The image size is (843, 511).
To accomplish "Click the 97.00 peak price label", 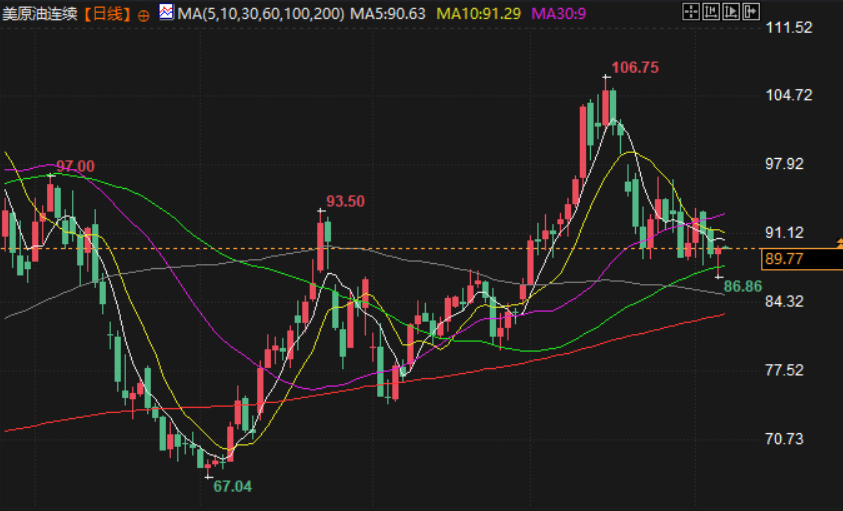I will tap(75, 166).
